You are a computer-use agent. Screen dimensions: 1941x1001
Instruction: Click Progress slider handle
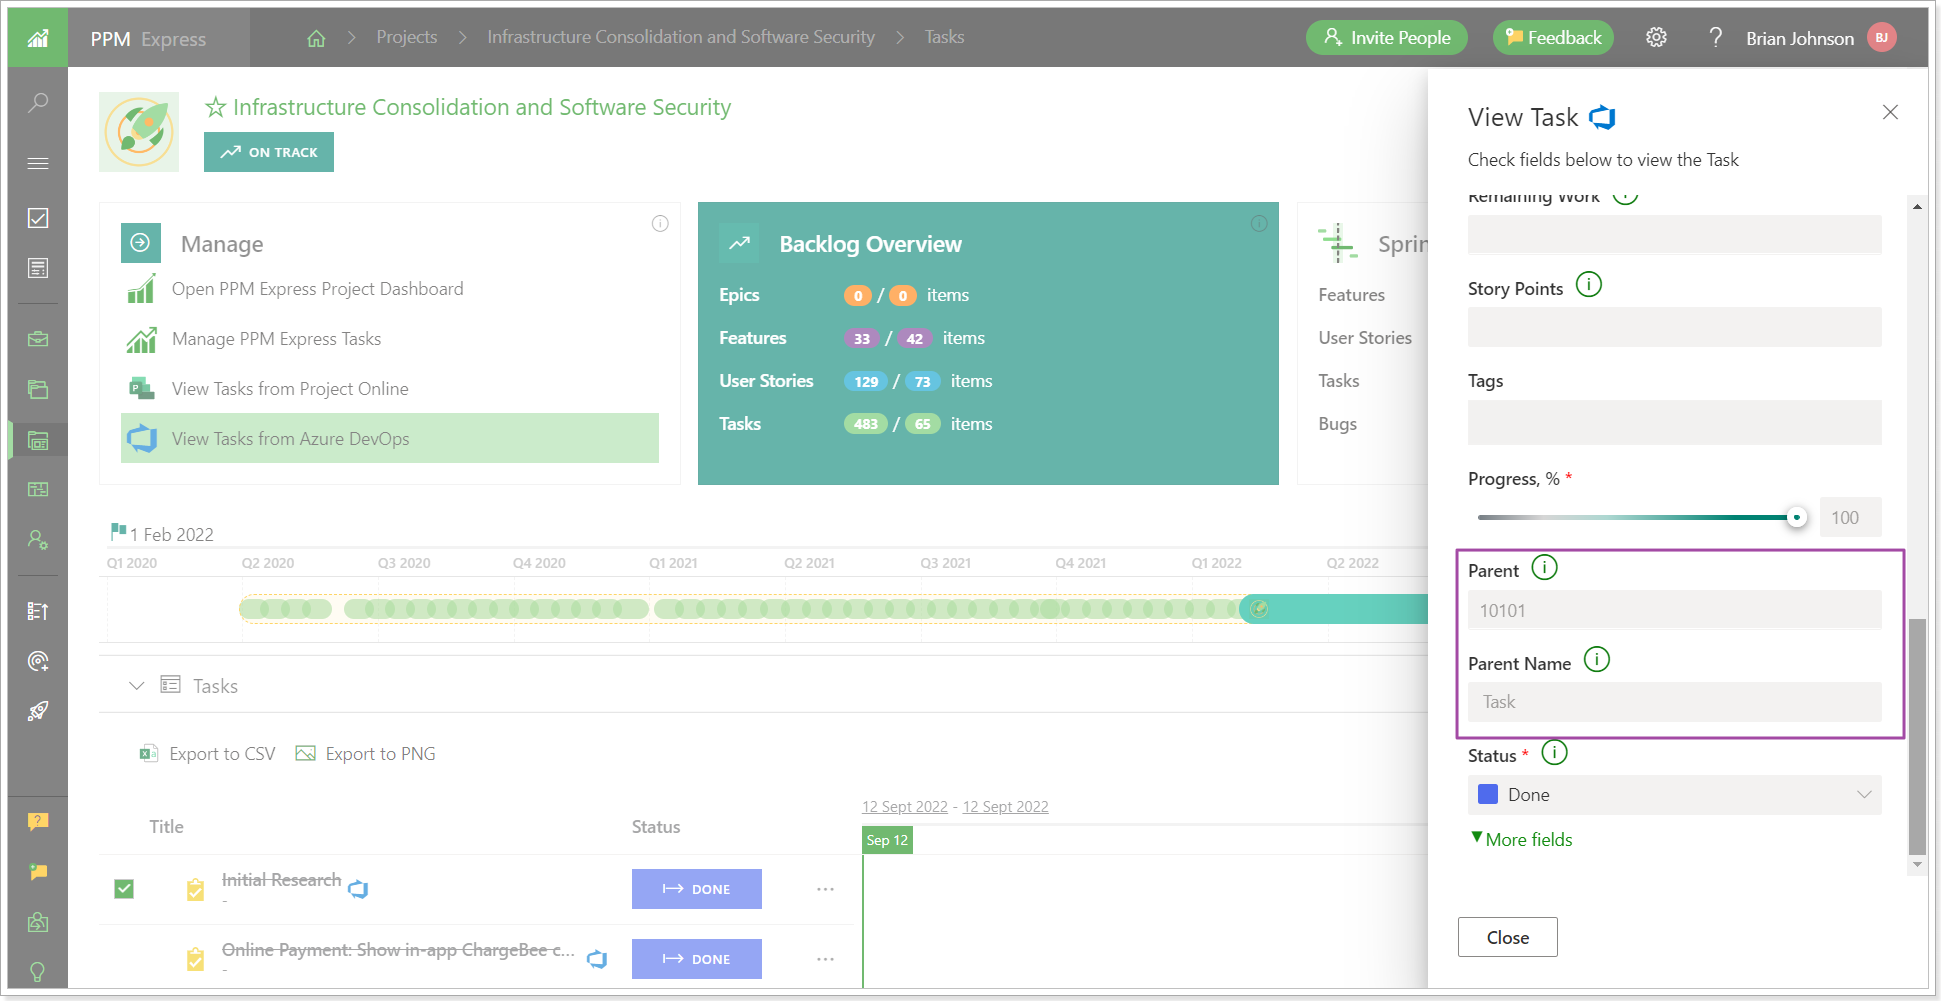coord(1797,517)
